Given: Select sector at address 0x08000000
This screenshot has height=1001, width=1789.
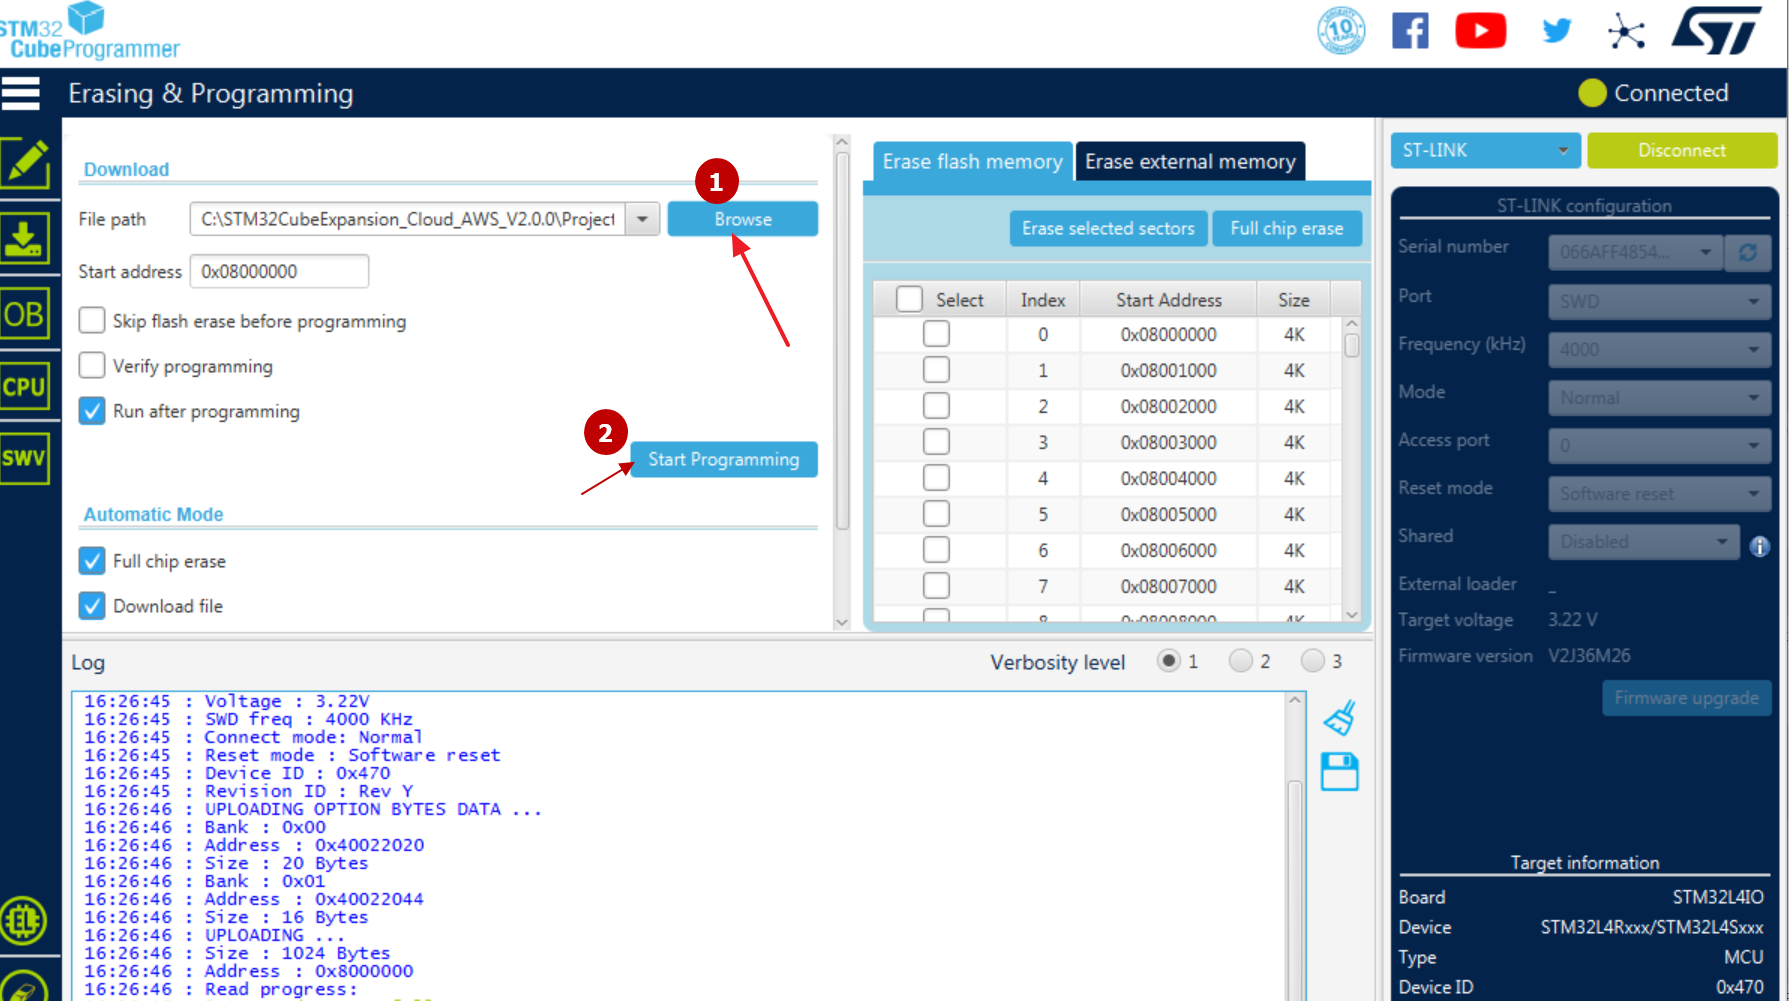Looking at the screenshot, I should (x=936, y=334).
